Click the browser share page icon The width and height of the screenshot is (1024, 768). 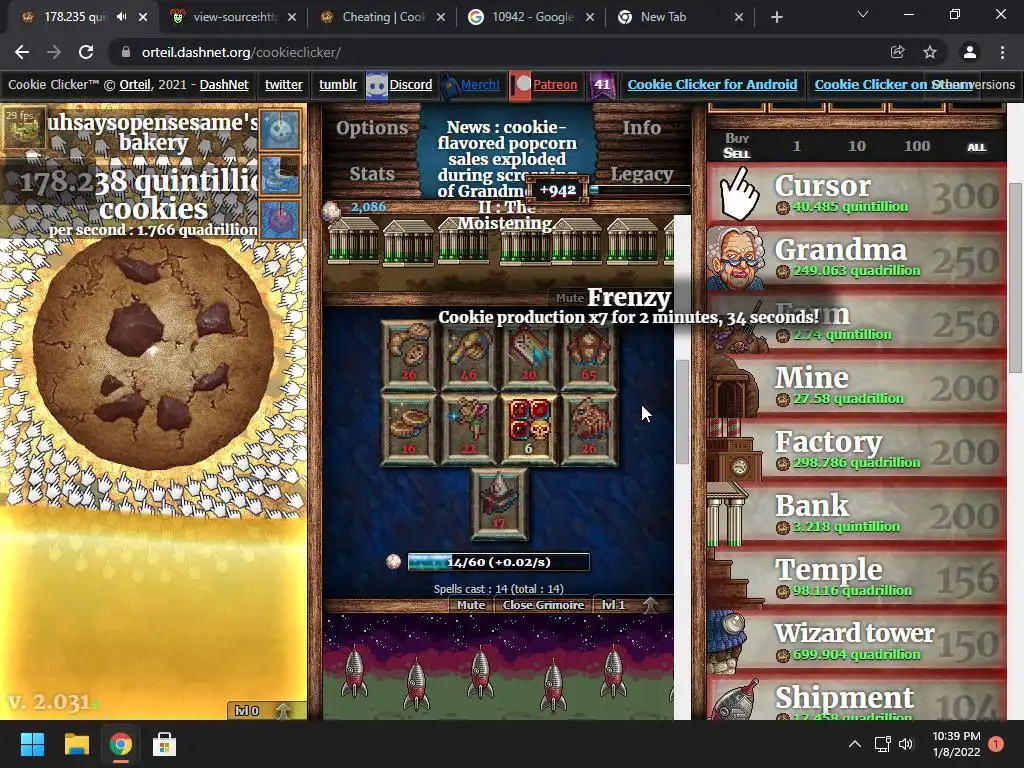click(897, 52)
